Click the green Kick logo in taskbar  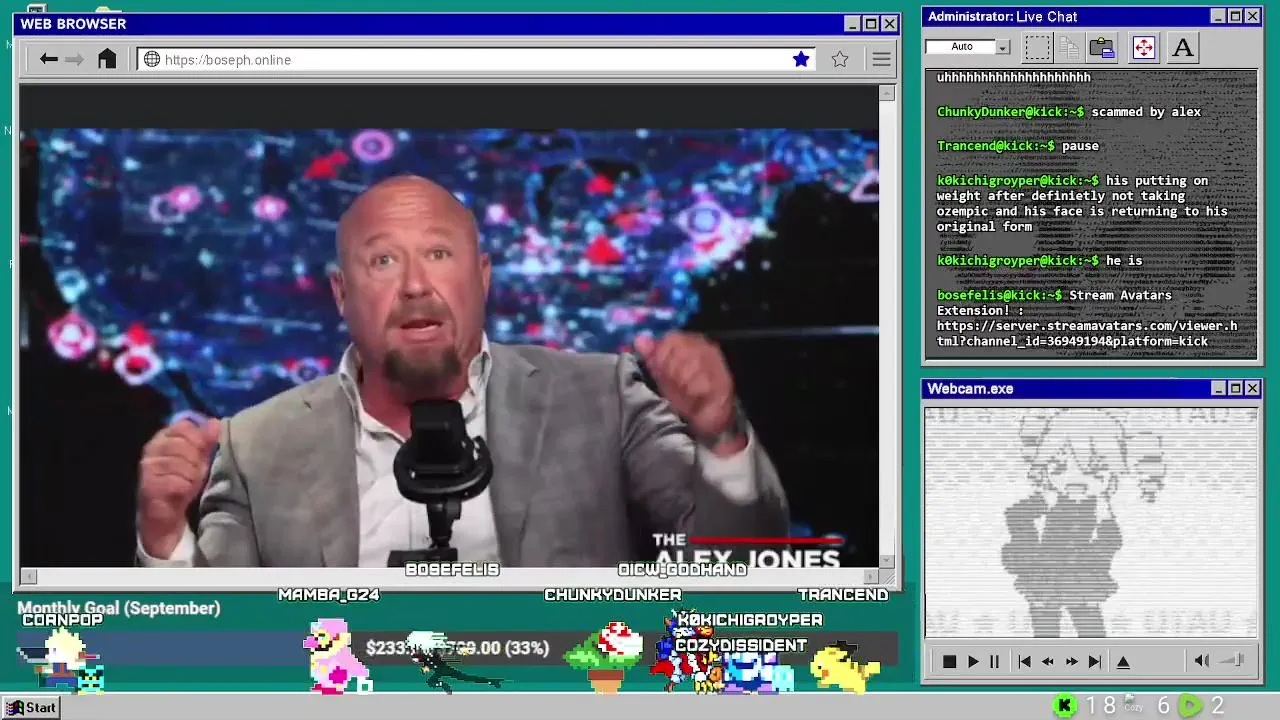tap(1065, 706)
